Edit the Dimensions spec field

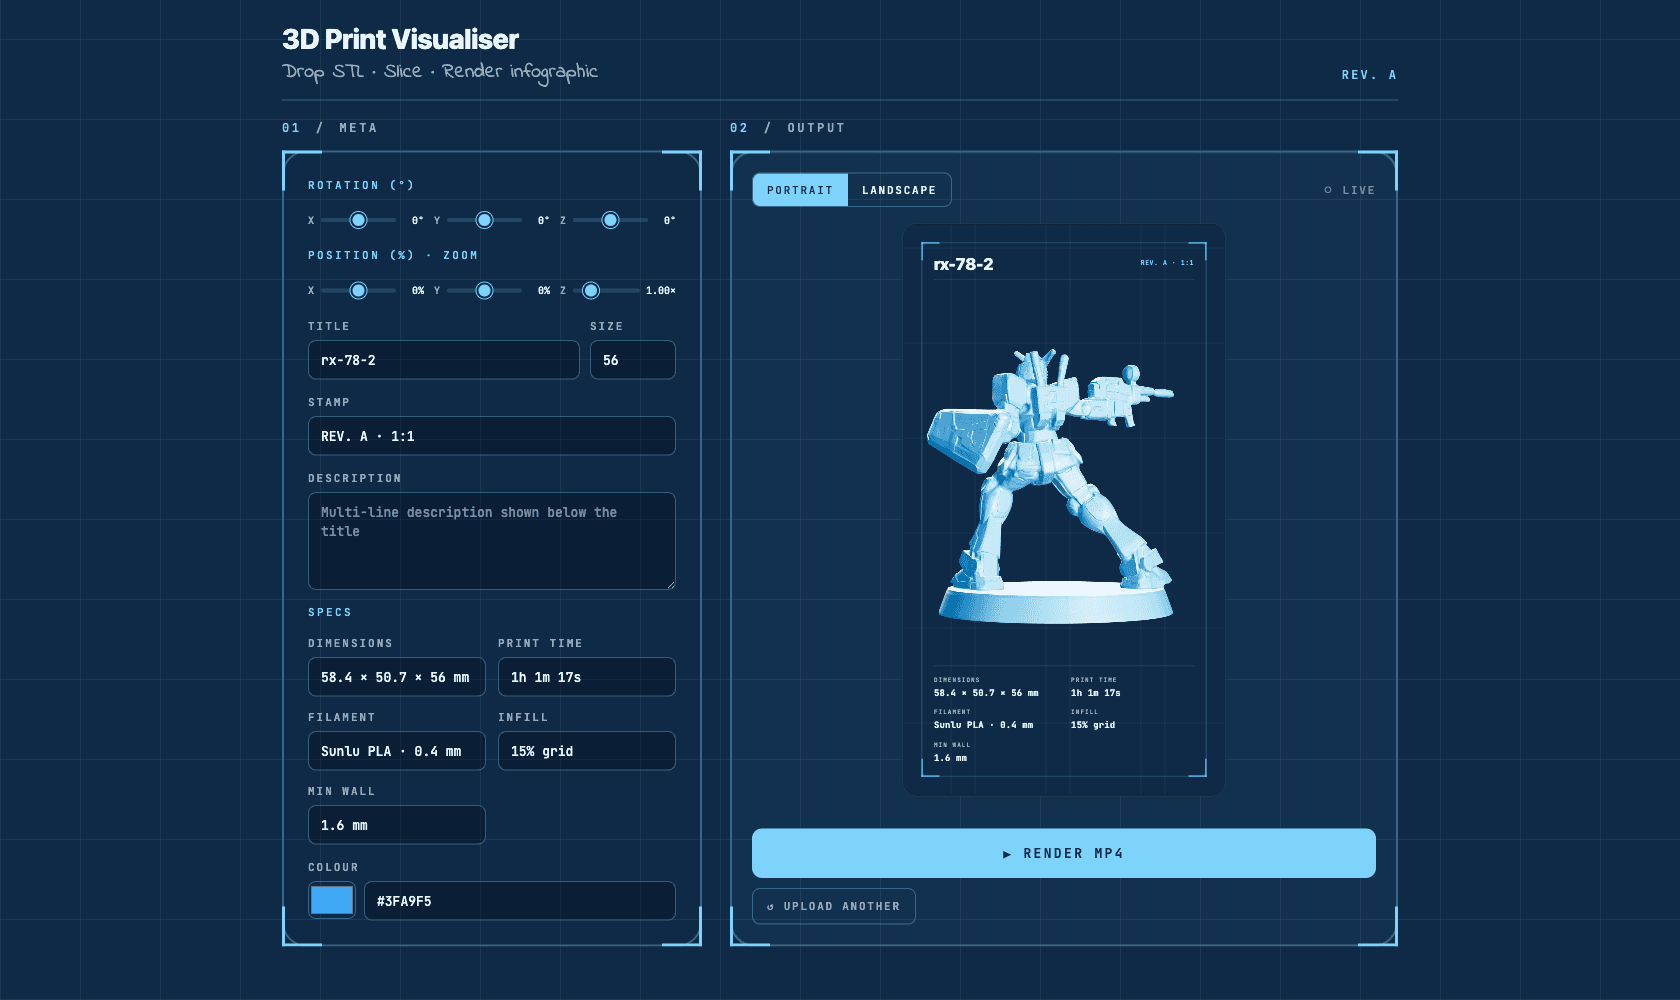(x=397, y=677)
